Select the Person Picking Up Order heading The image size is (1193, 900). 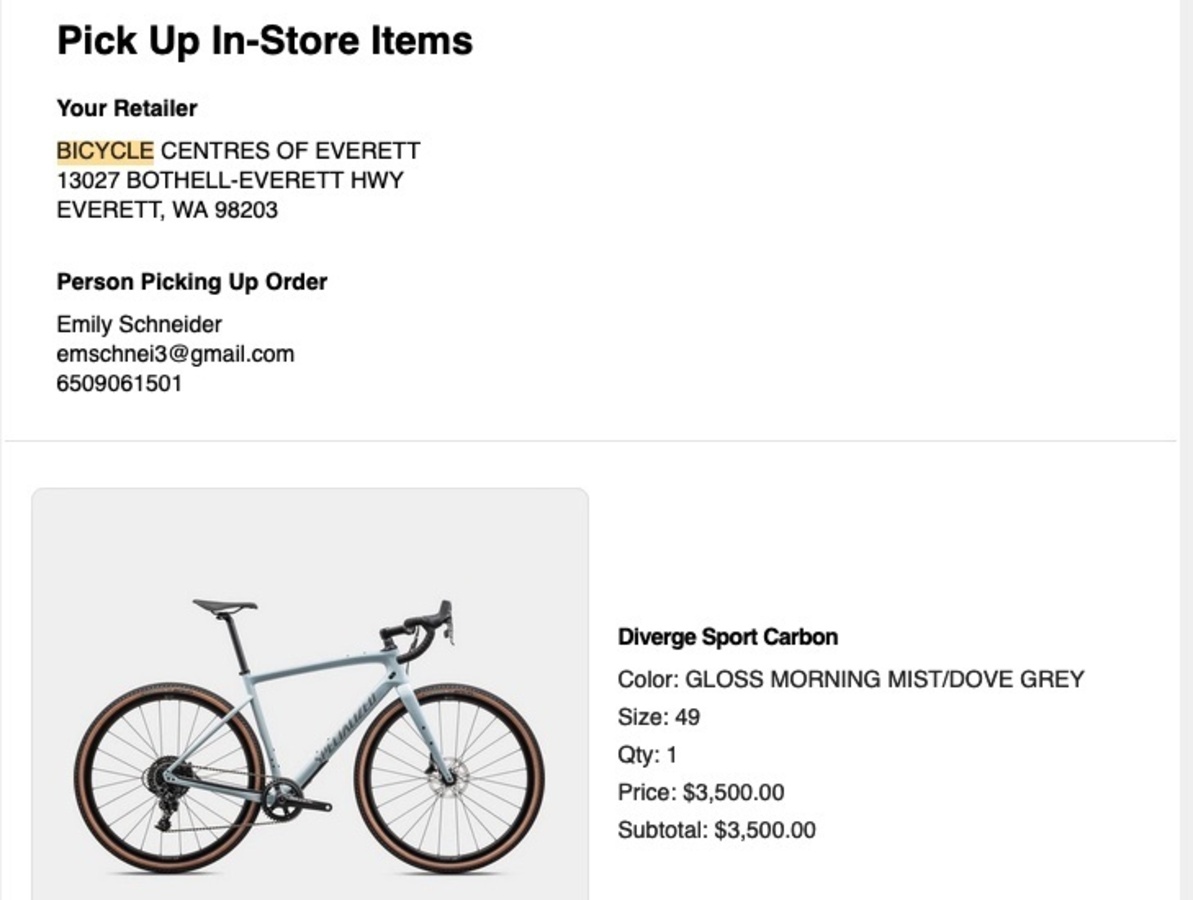(x=192, y=282)
